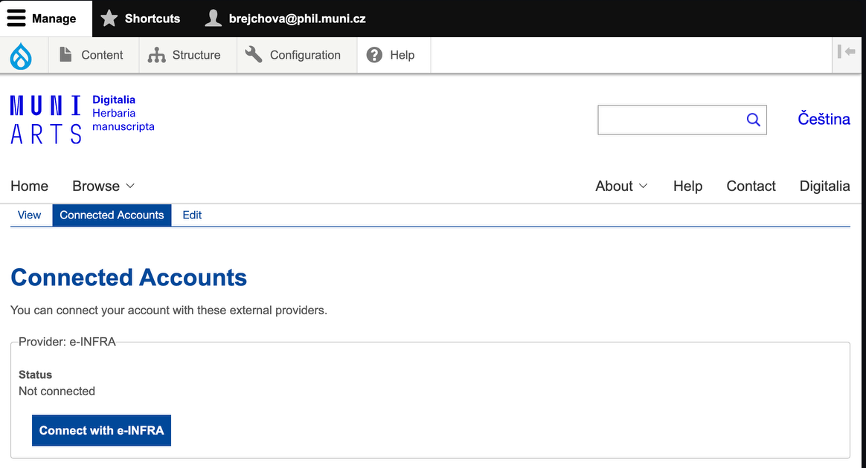Switch to the View tab
The width and height of the screenshot is (866, 468).
(29, 215)
